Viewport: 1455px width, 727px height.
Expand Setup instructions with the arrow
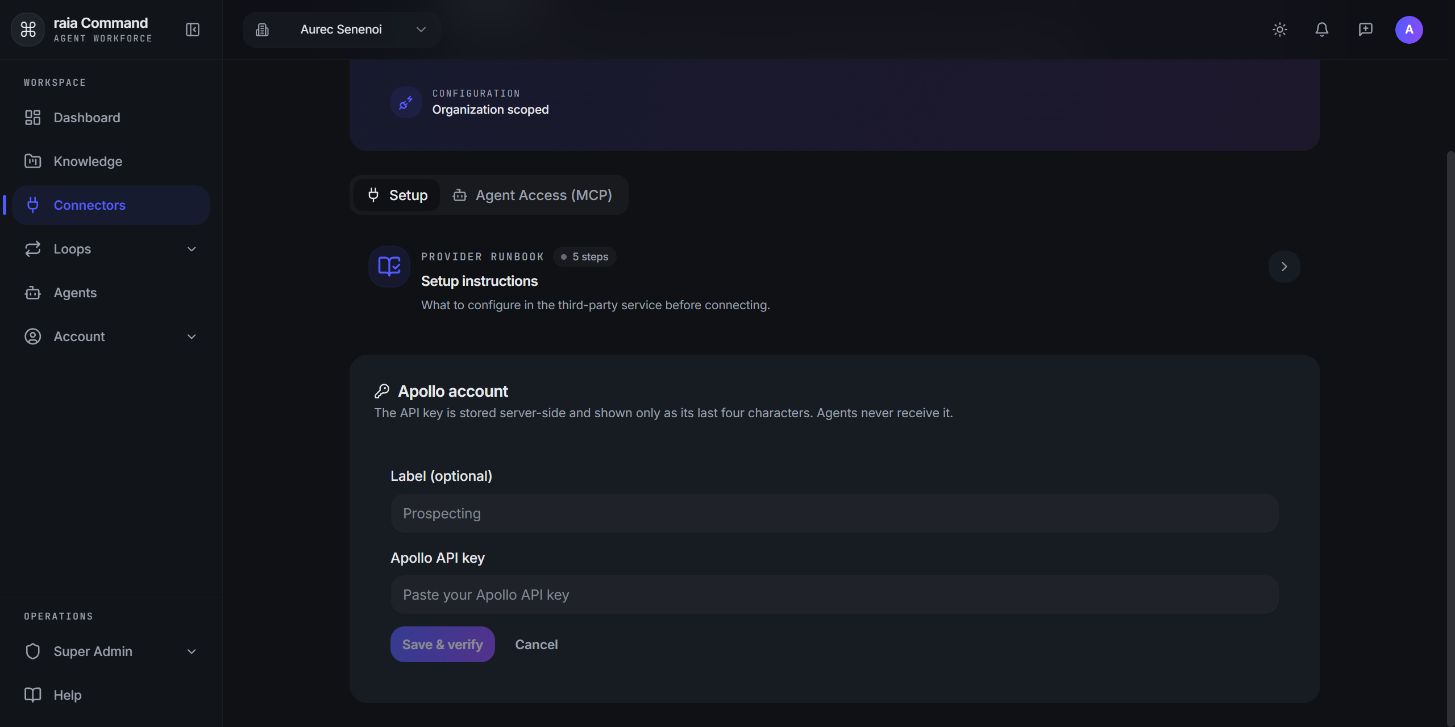coord(1284,267)
